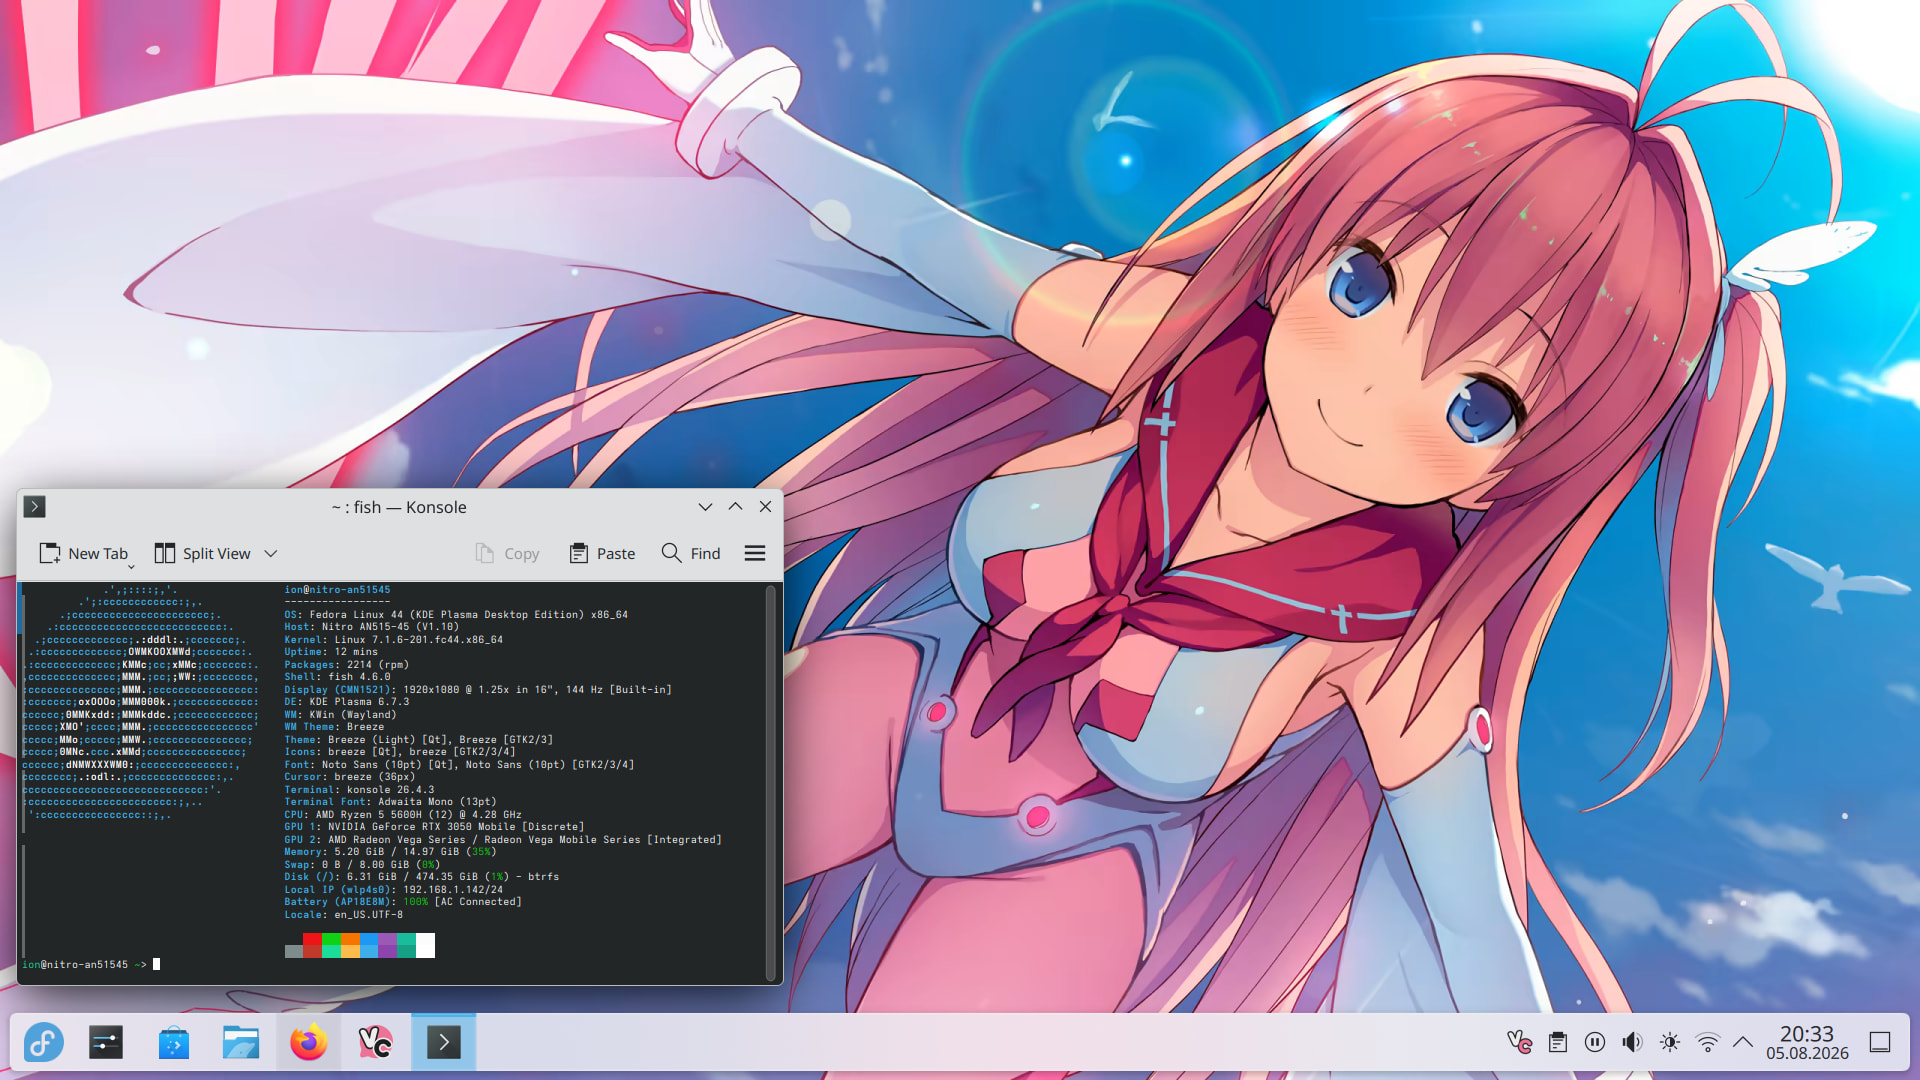
Task: Click the Split View button
Action: point(203,553)
